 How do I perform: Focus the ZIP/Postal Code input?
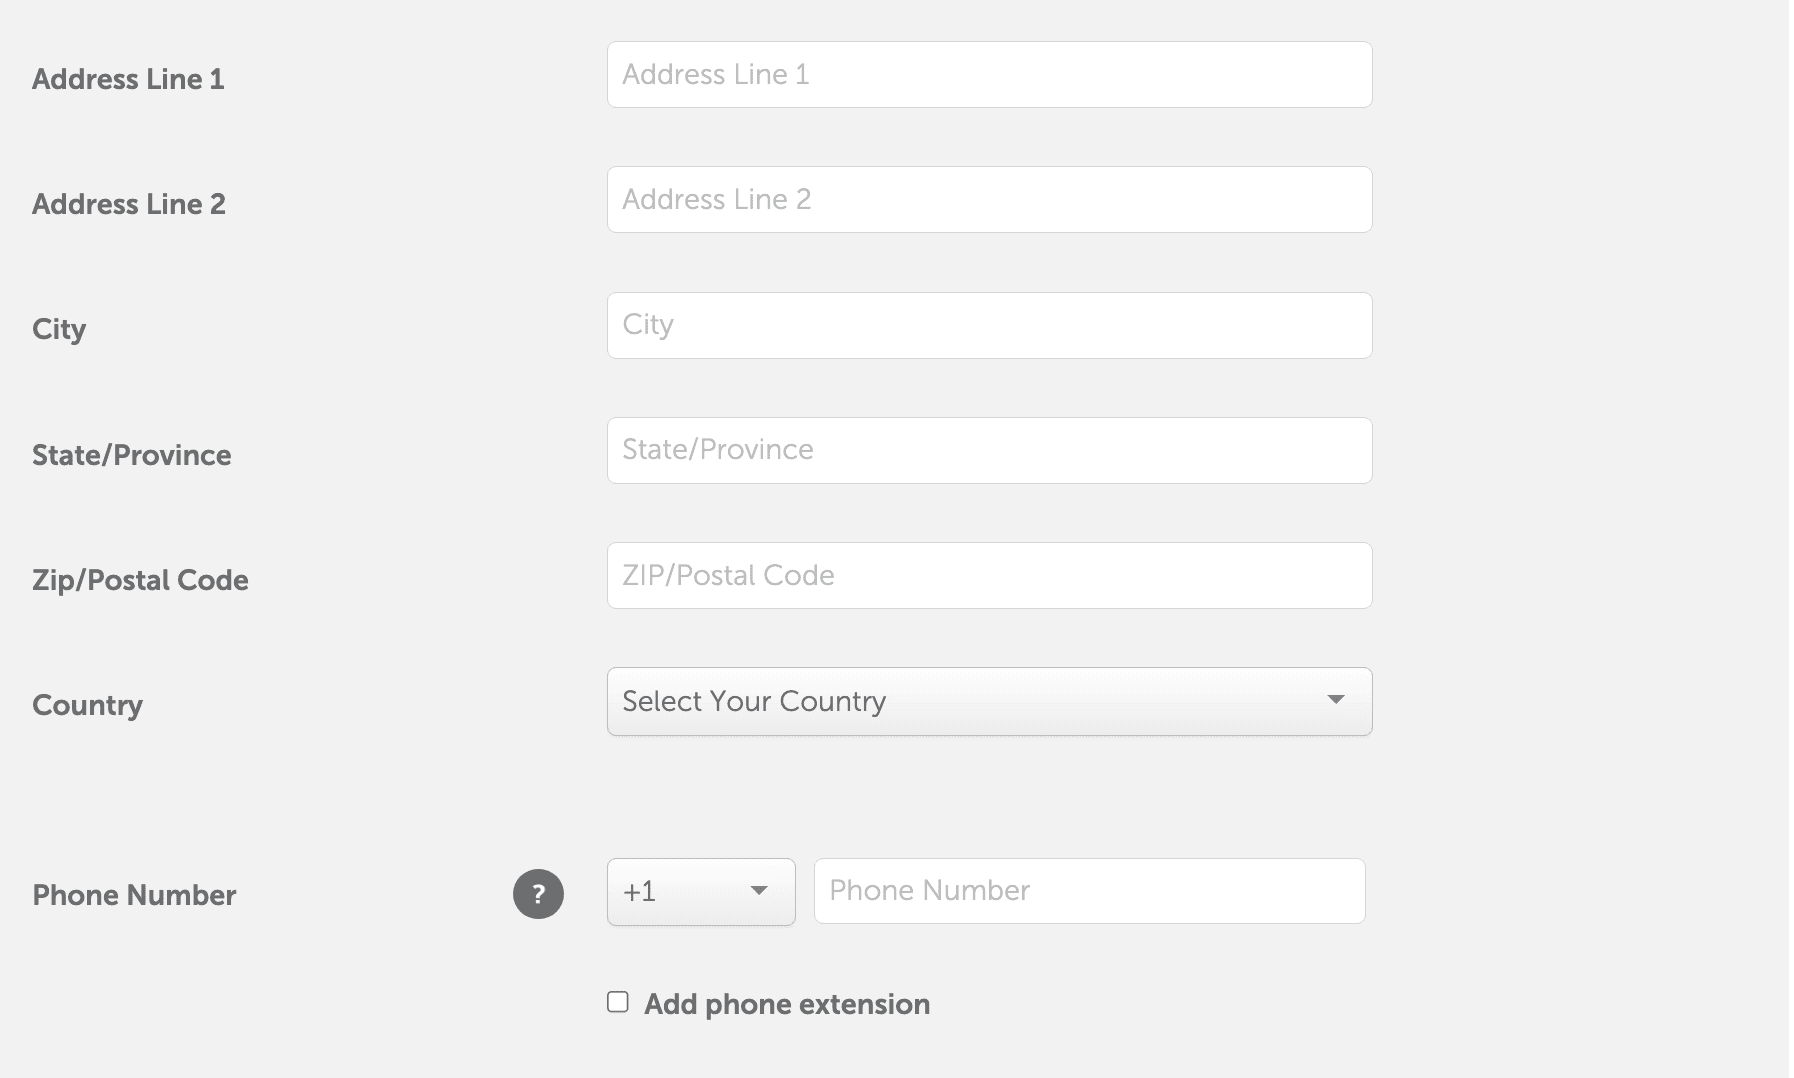coord(988,575)
